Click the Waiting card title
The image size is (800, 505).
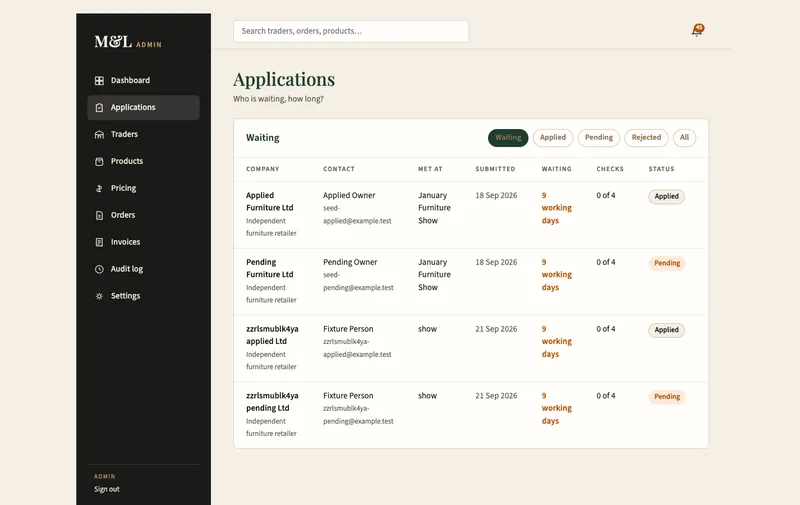[263, 138]
